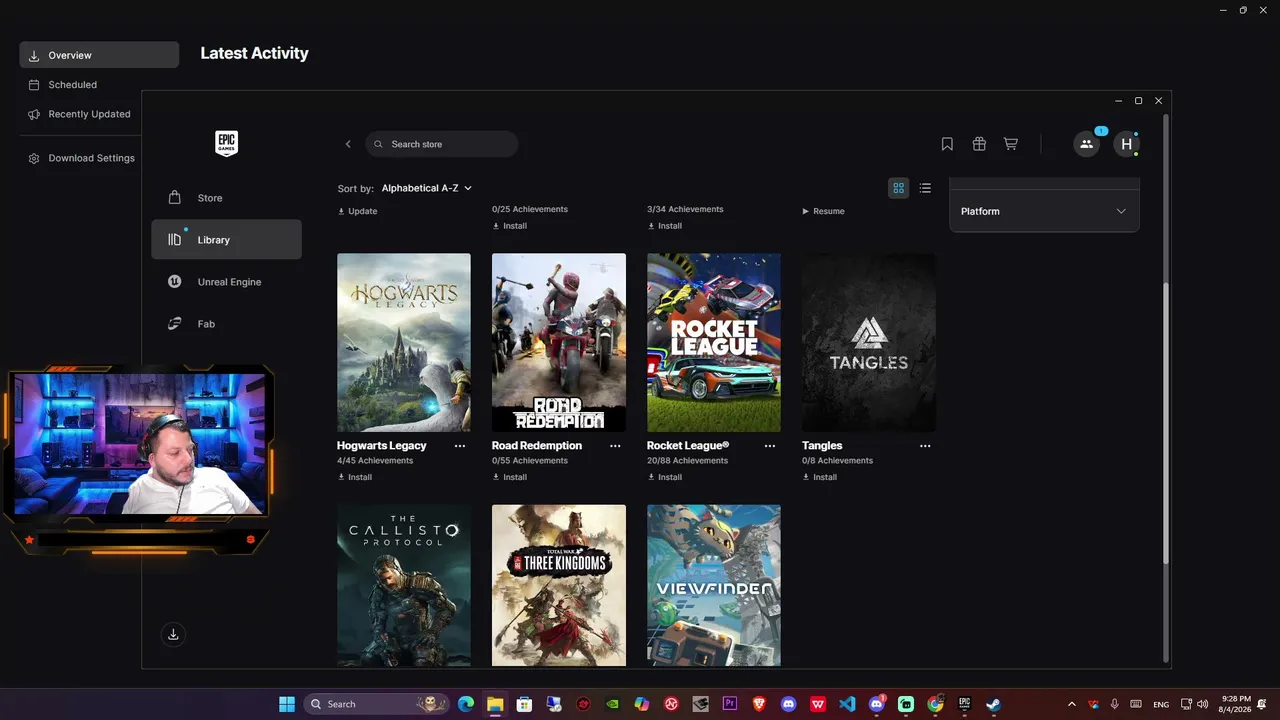Screen dimensions: 1280x720
Task: Open Brave browser from the taskbar
Action: point(759,704)
